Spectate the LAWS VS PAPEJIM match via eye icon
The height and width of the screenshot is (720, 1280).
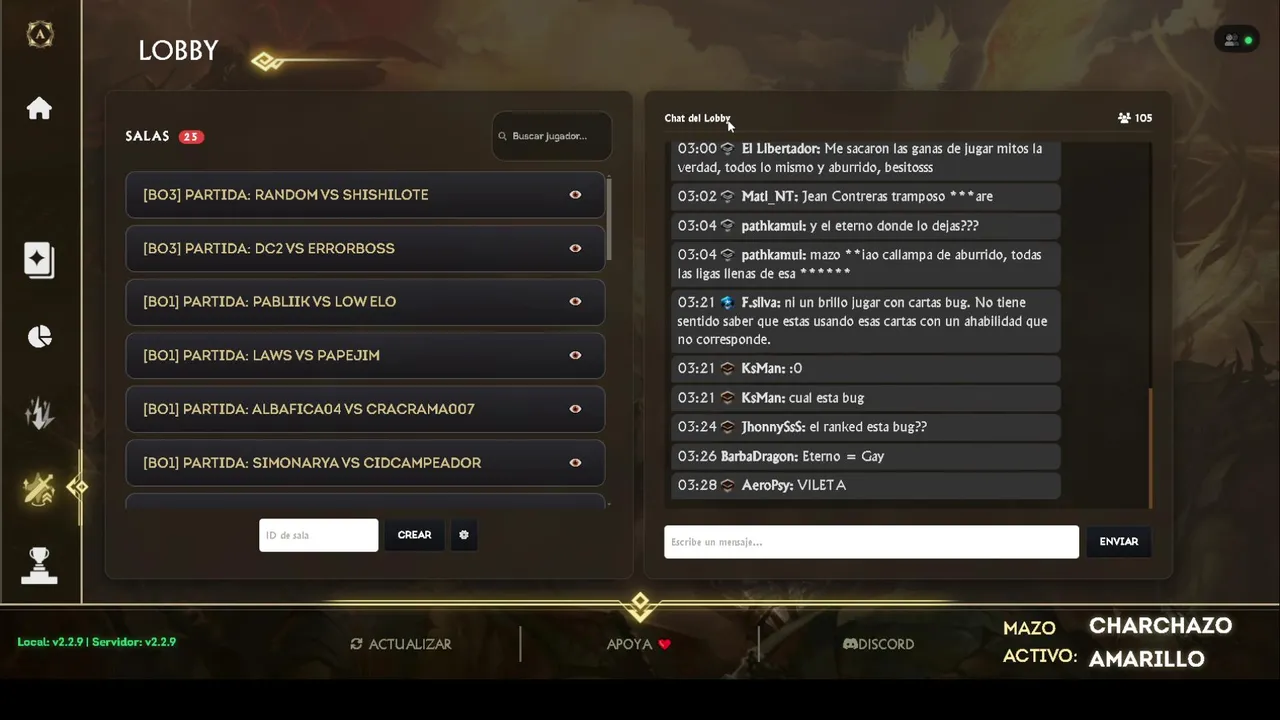pyautogui.click(x=575, y=355)
